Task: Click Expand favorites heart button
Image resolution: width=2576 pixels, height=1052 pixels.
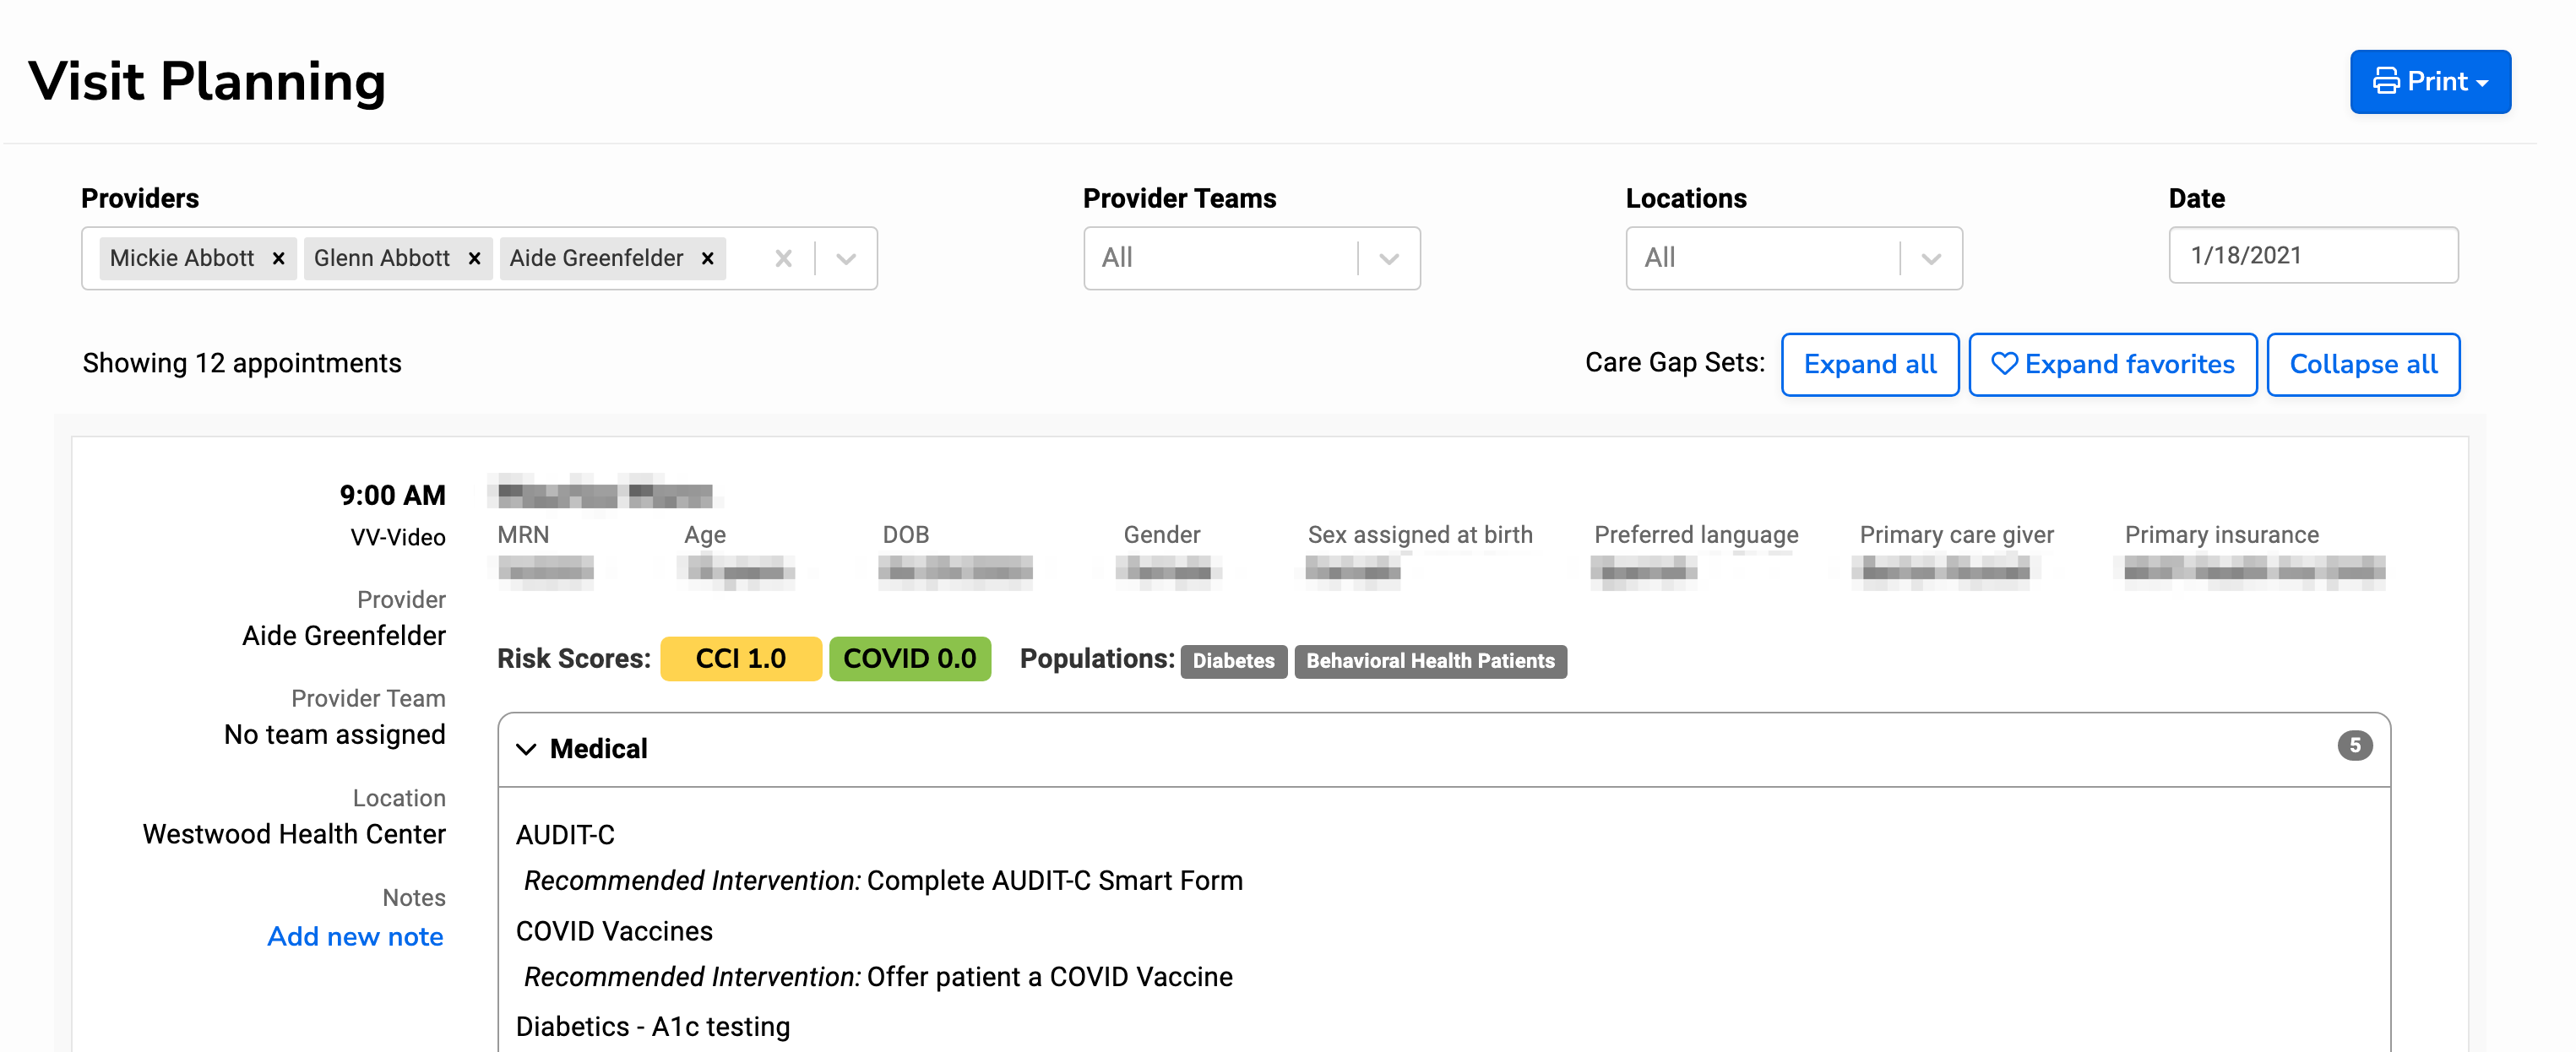Action: click(x=2112, y=364)
